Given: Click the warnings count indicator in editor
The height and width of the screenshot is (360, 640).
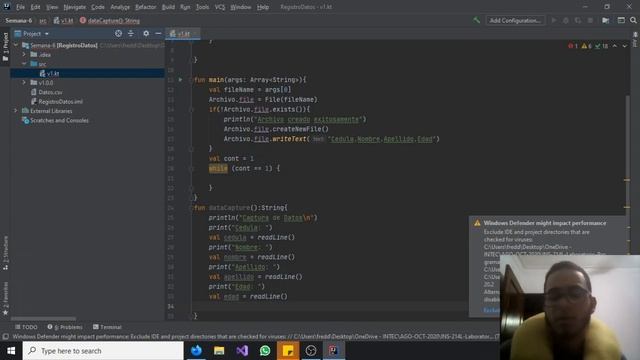Looking at the screenshot, I should (x=587, y=46).
